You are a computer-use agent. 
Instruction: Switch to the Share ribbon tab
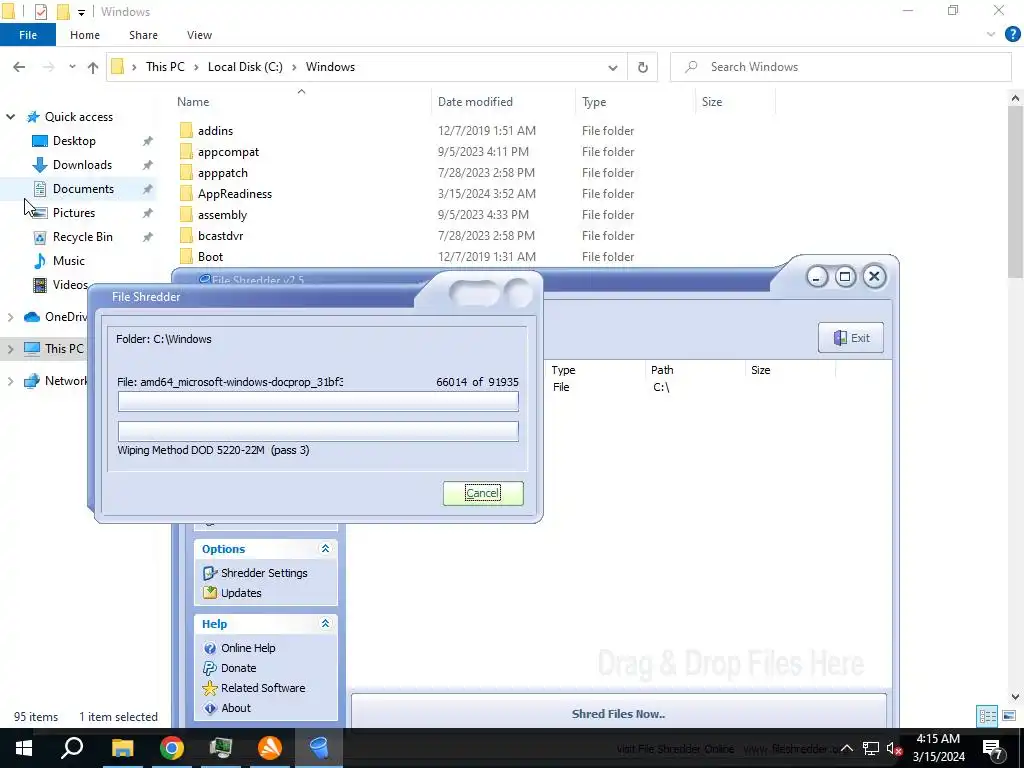pos(143,35)
